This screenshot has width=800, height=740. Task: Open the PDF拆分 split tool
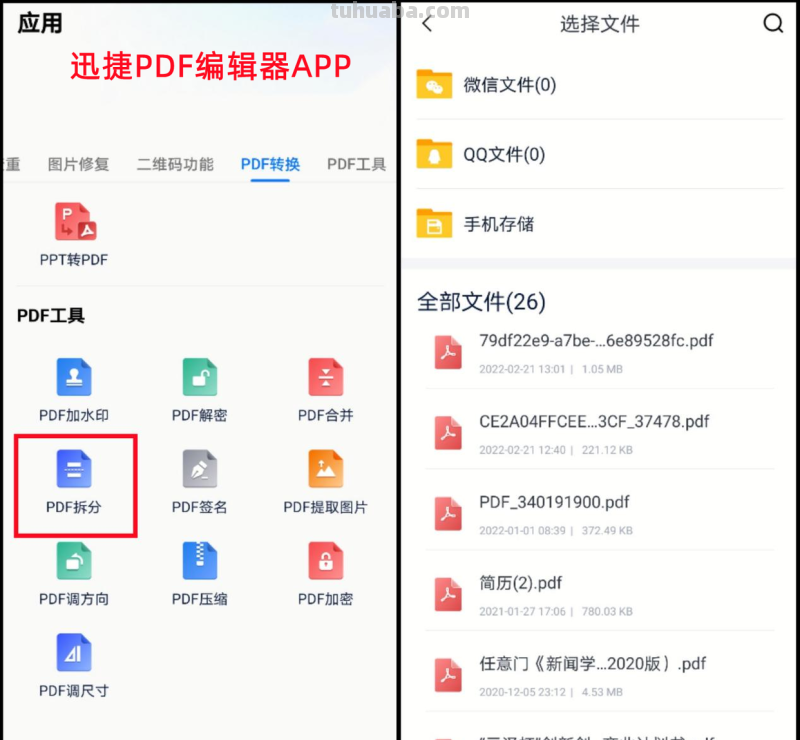tap(74, 482)
